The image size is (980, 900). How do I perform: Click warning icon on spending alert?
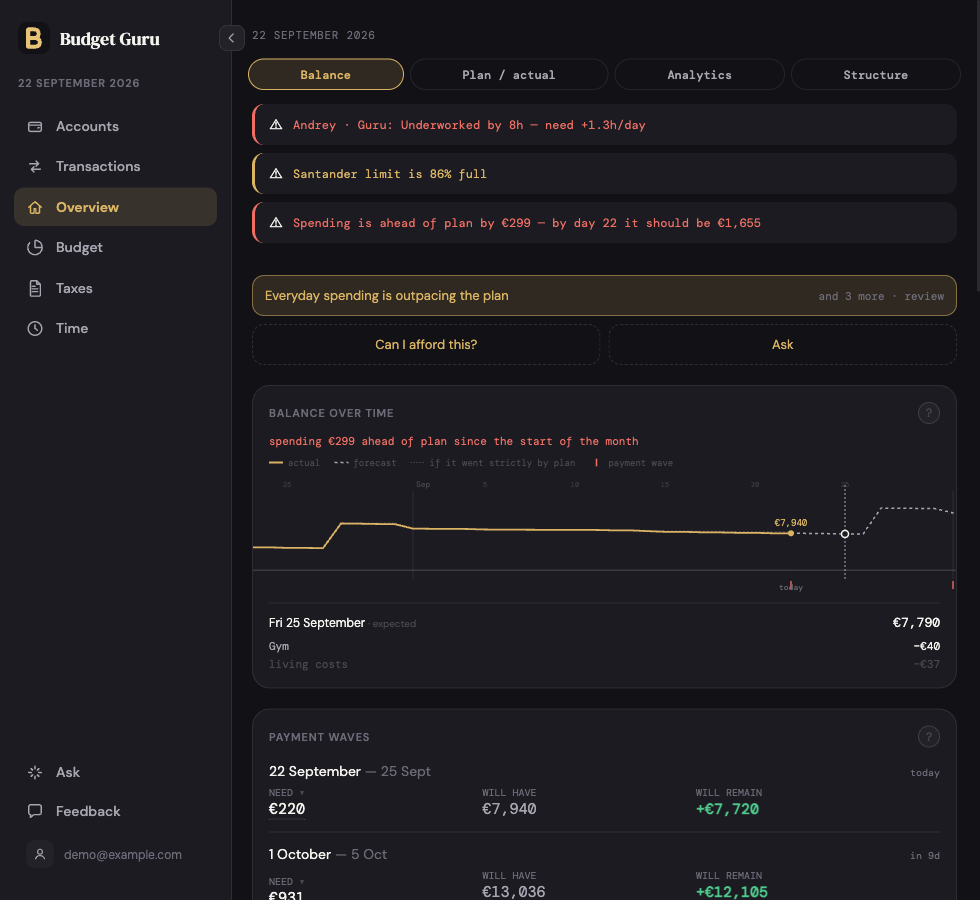pyautogui.click(x=276, y=222)
